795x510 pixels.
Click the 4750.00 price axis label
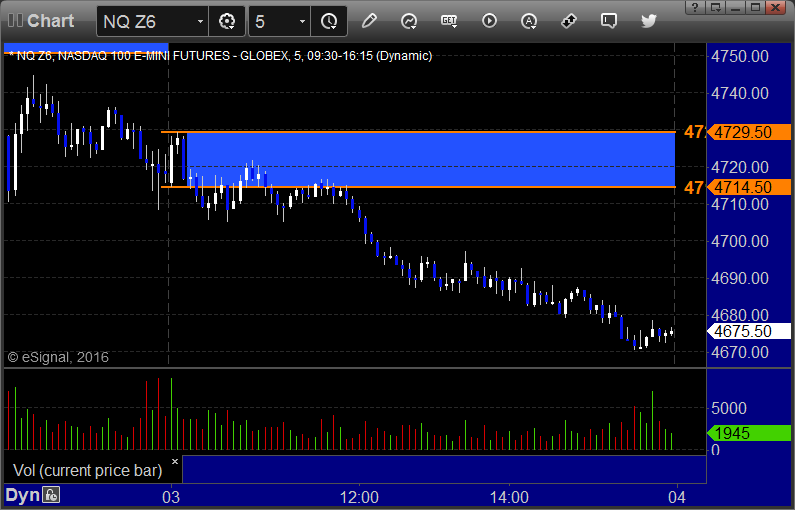click(740, 56)
